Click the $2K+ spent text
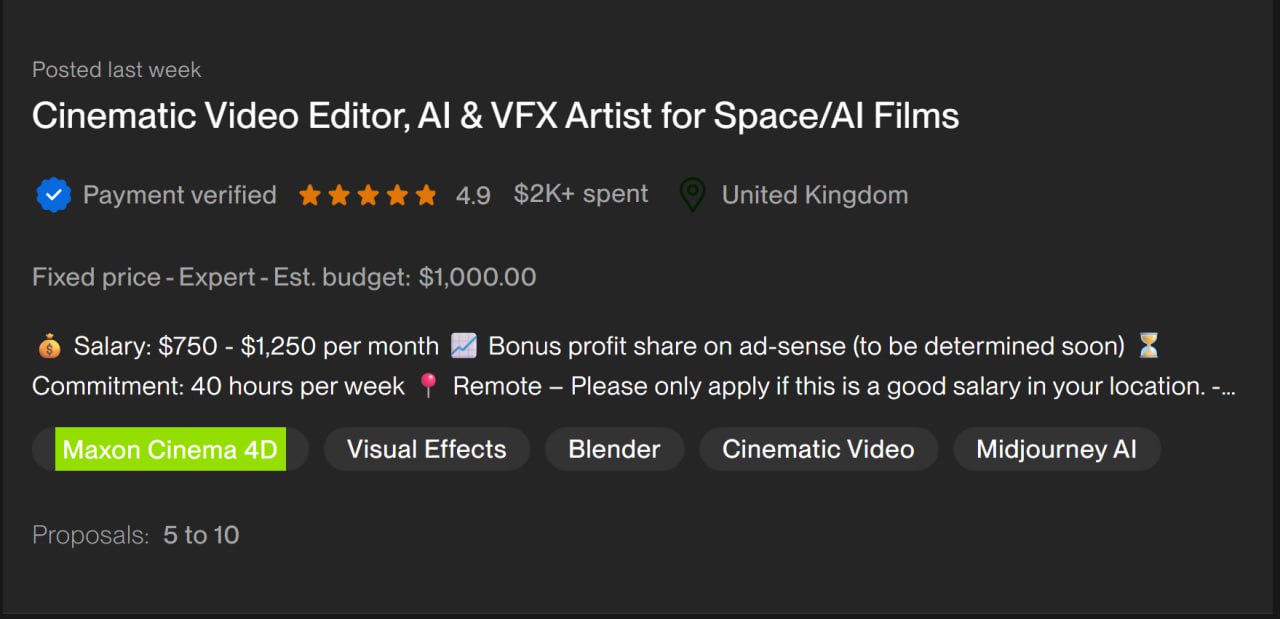The width and height of the screenshot is (1280, 619). pyautogui.click(x=580, y=194)
